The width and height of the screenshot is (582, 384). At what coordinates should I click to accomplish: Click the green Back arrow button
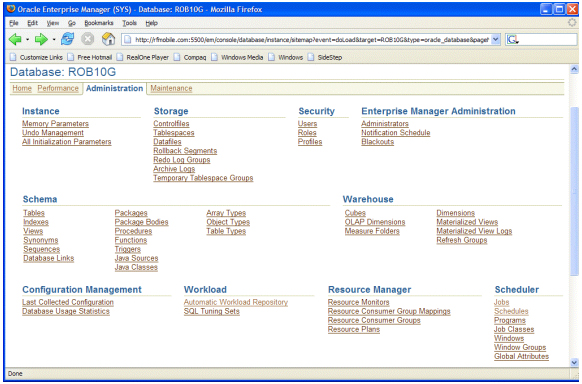pos(15,39)
